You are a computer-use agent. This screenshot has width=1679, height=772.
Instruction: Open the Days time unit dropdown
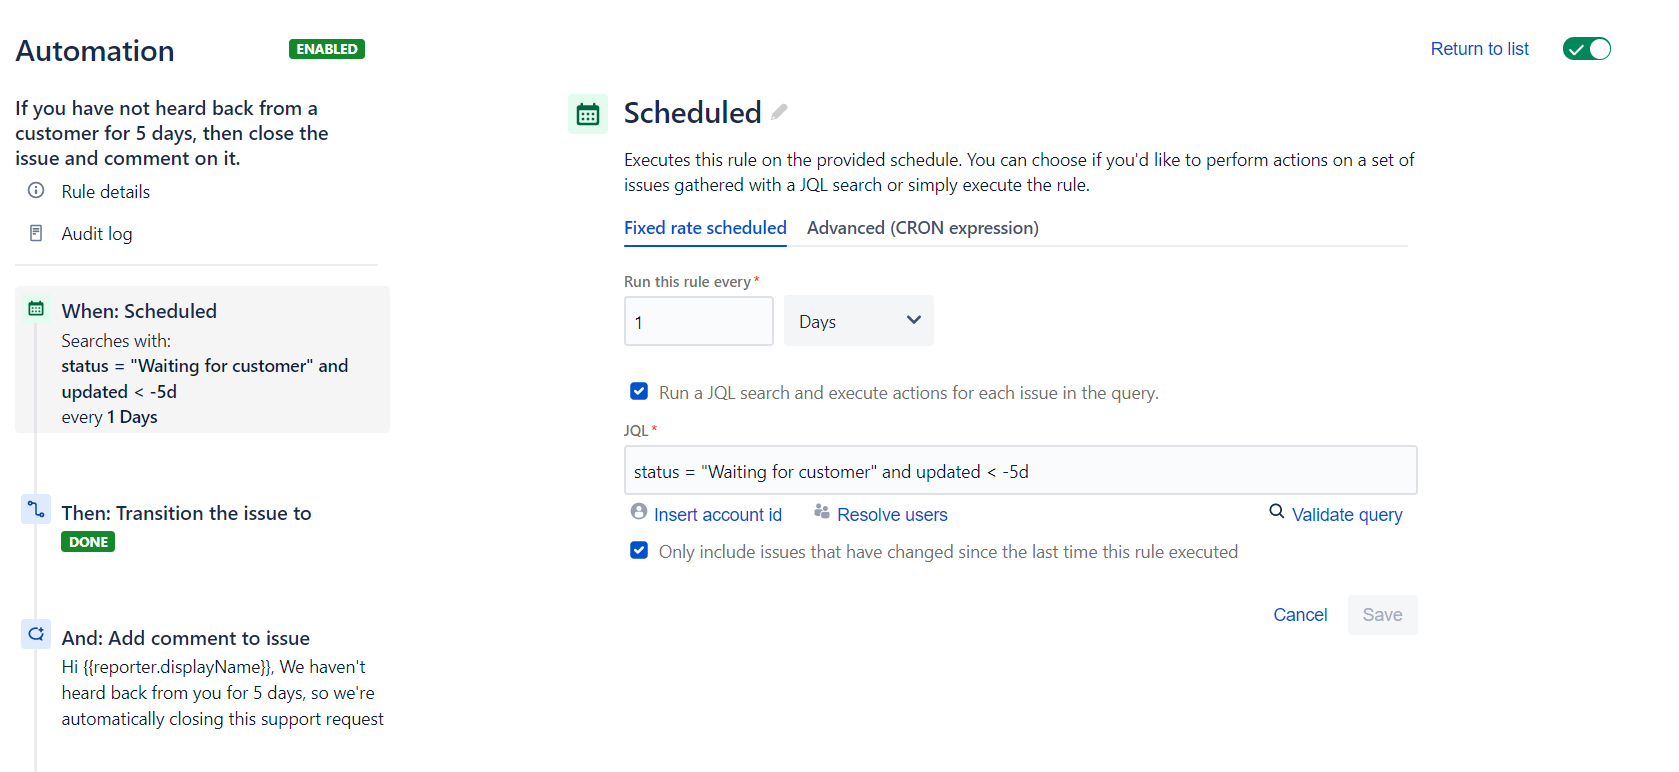[x=857, y=320]
